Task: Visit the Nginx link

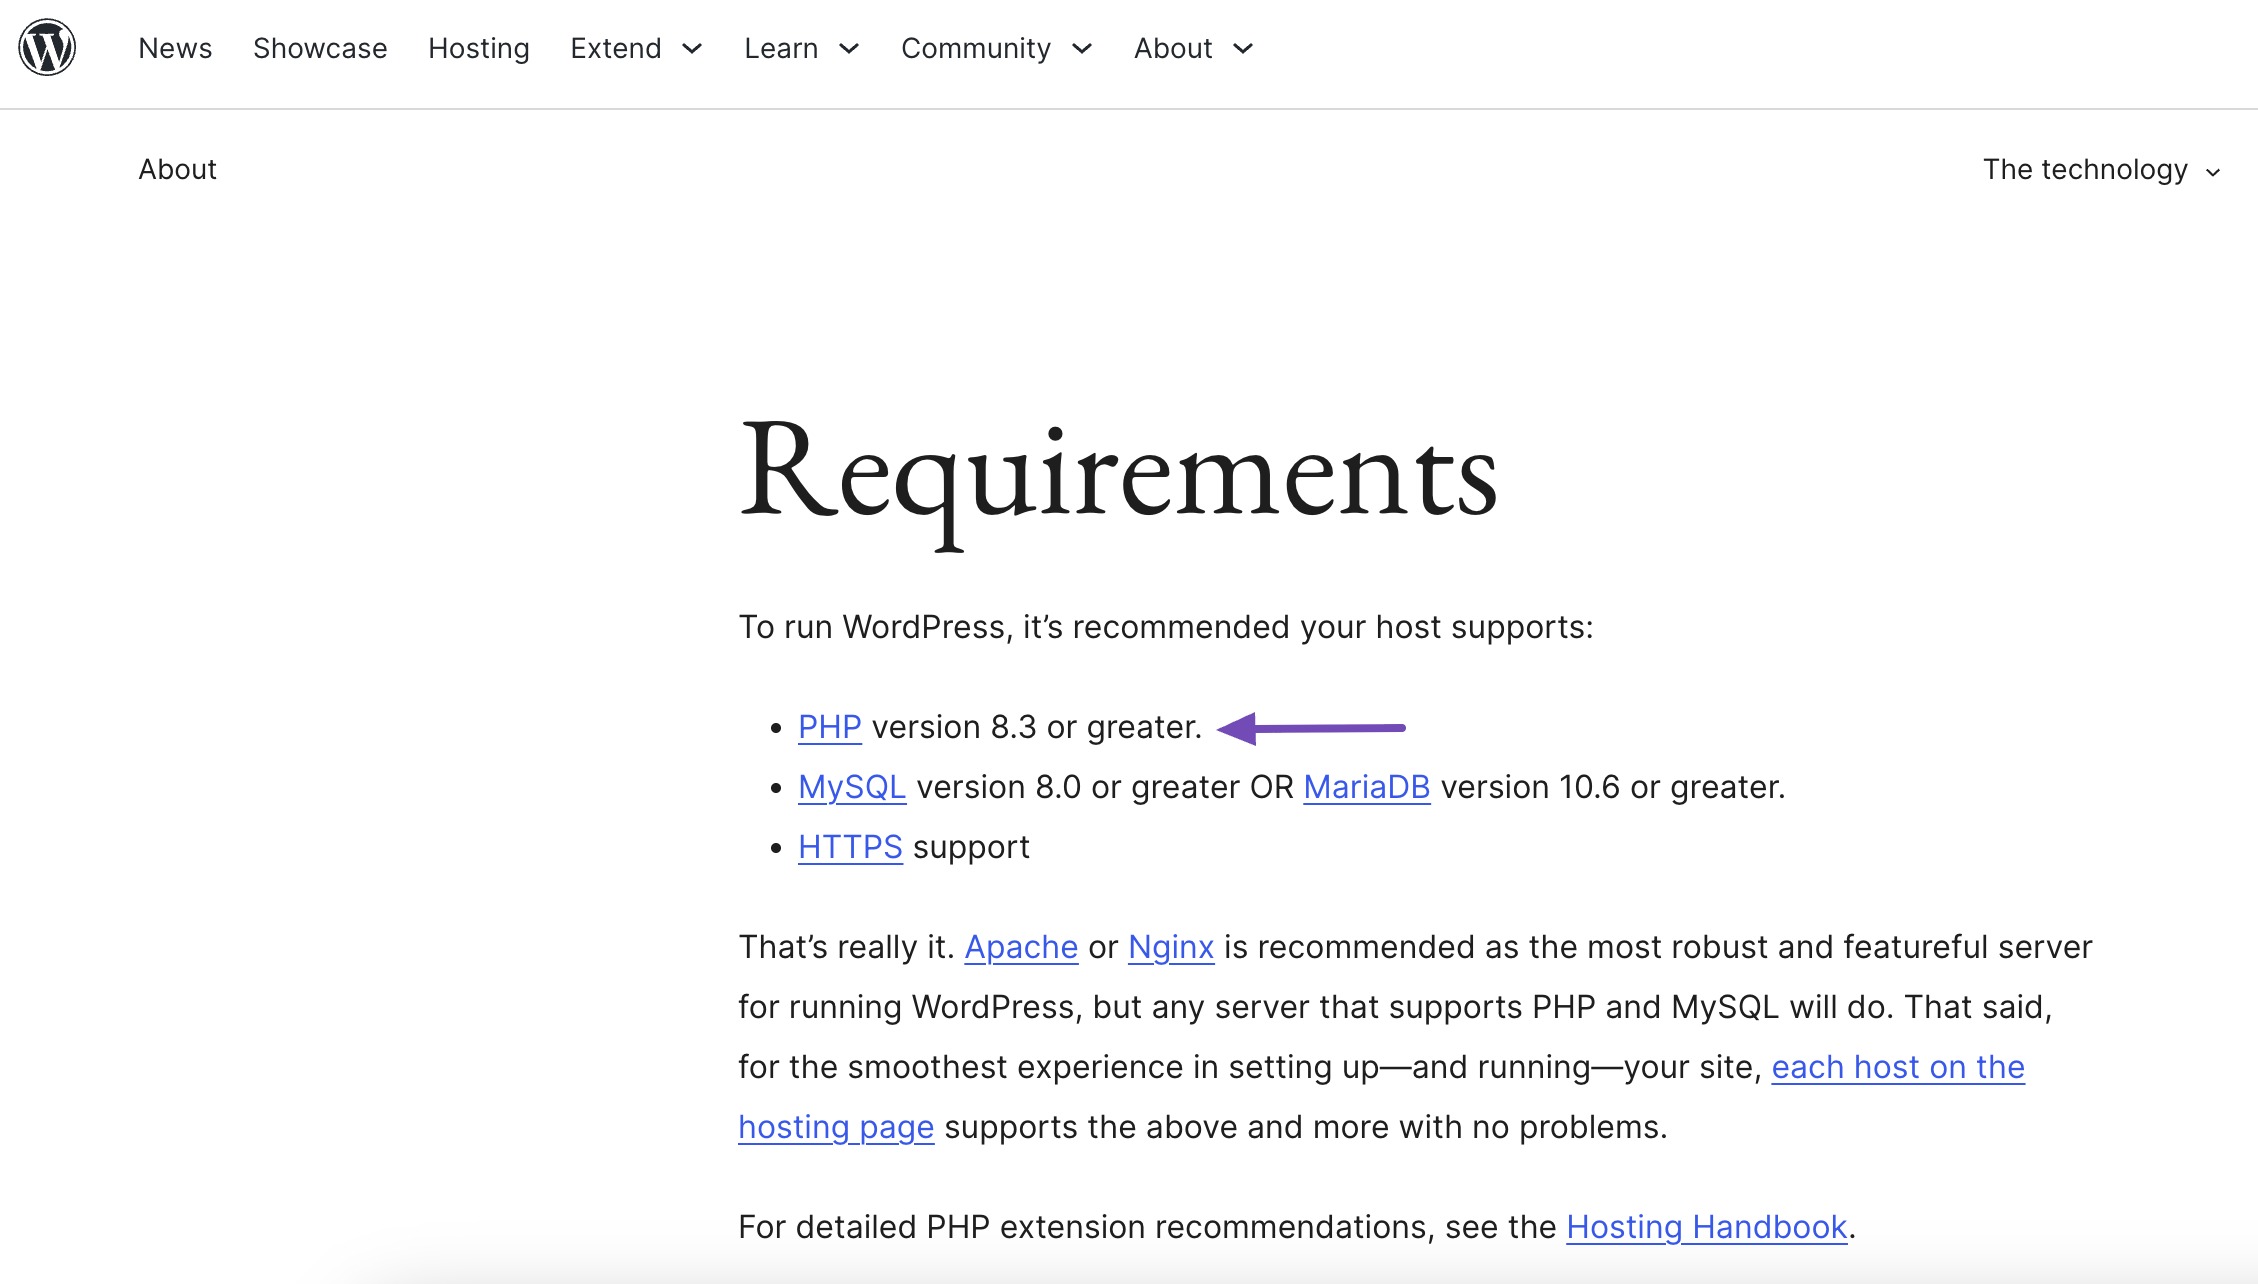Action: tap(1171, 948)
